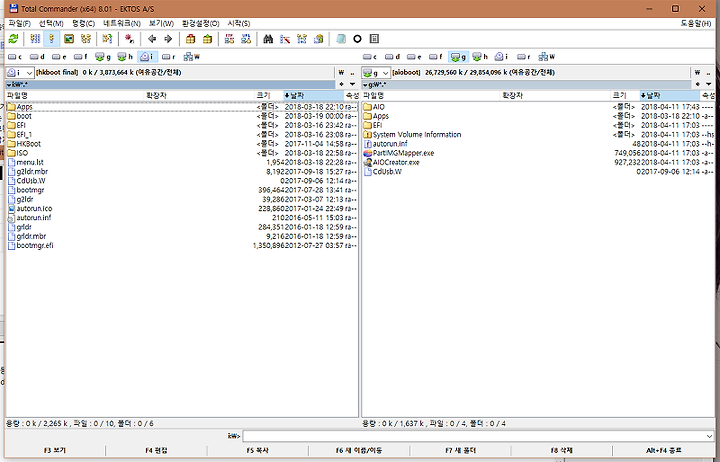Toggle the full details view toolbar icon

pos(52,39)
